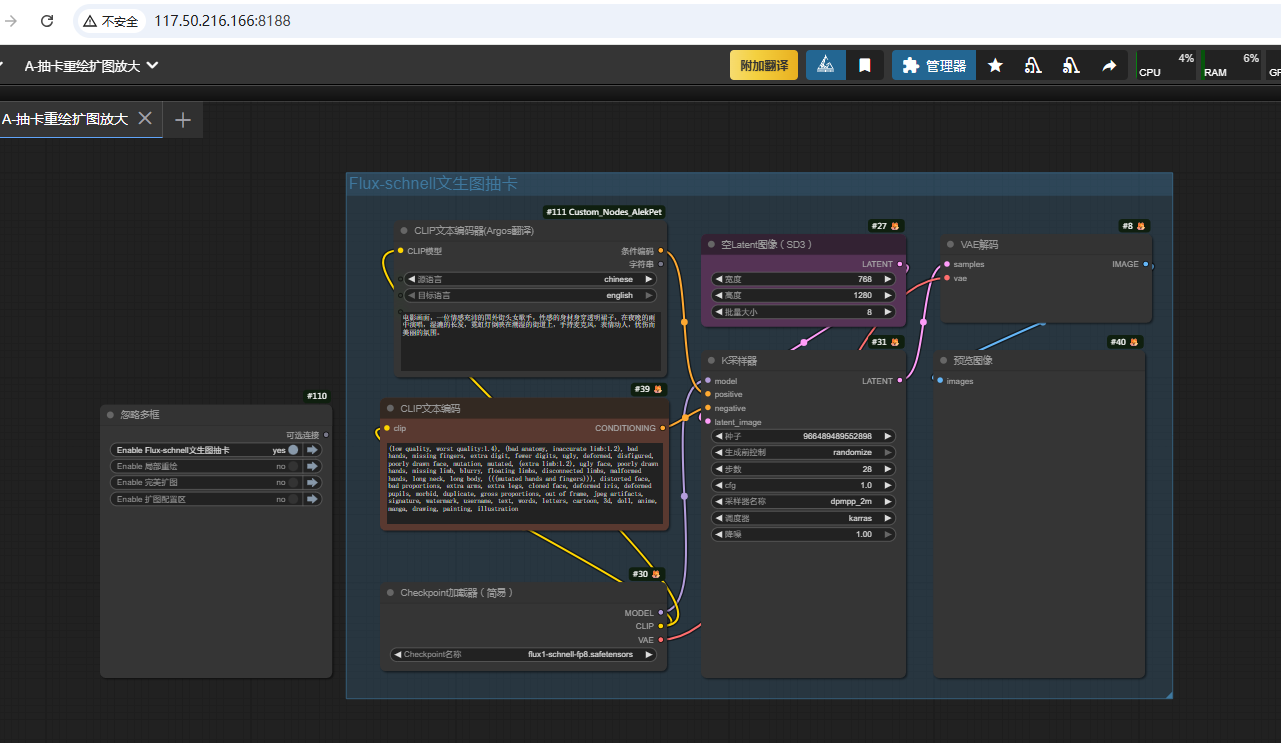Decrease 高度 value with left arrow
1281x743 pixels.
(x=718, y=295)
